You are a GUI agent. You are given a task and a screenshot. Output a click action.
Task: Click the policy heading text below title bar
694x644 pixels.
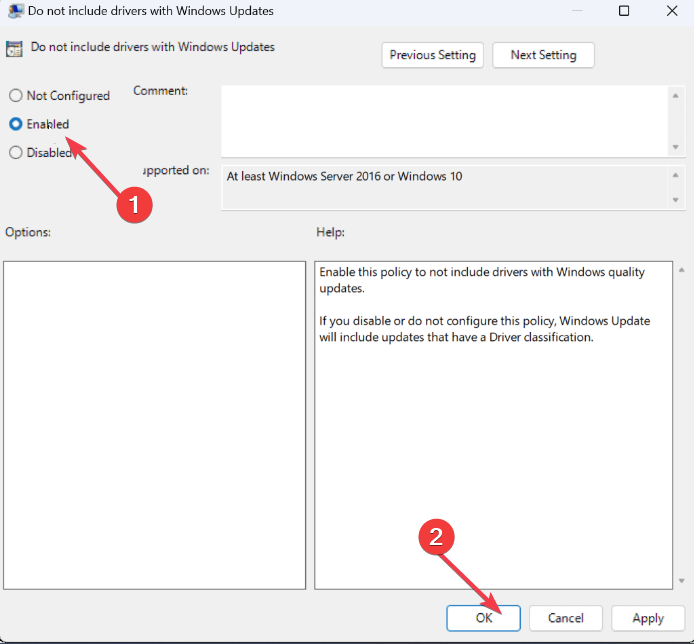[x=153, y=47]
